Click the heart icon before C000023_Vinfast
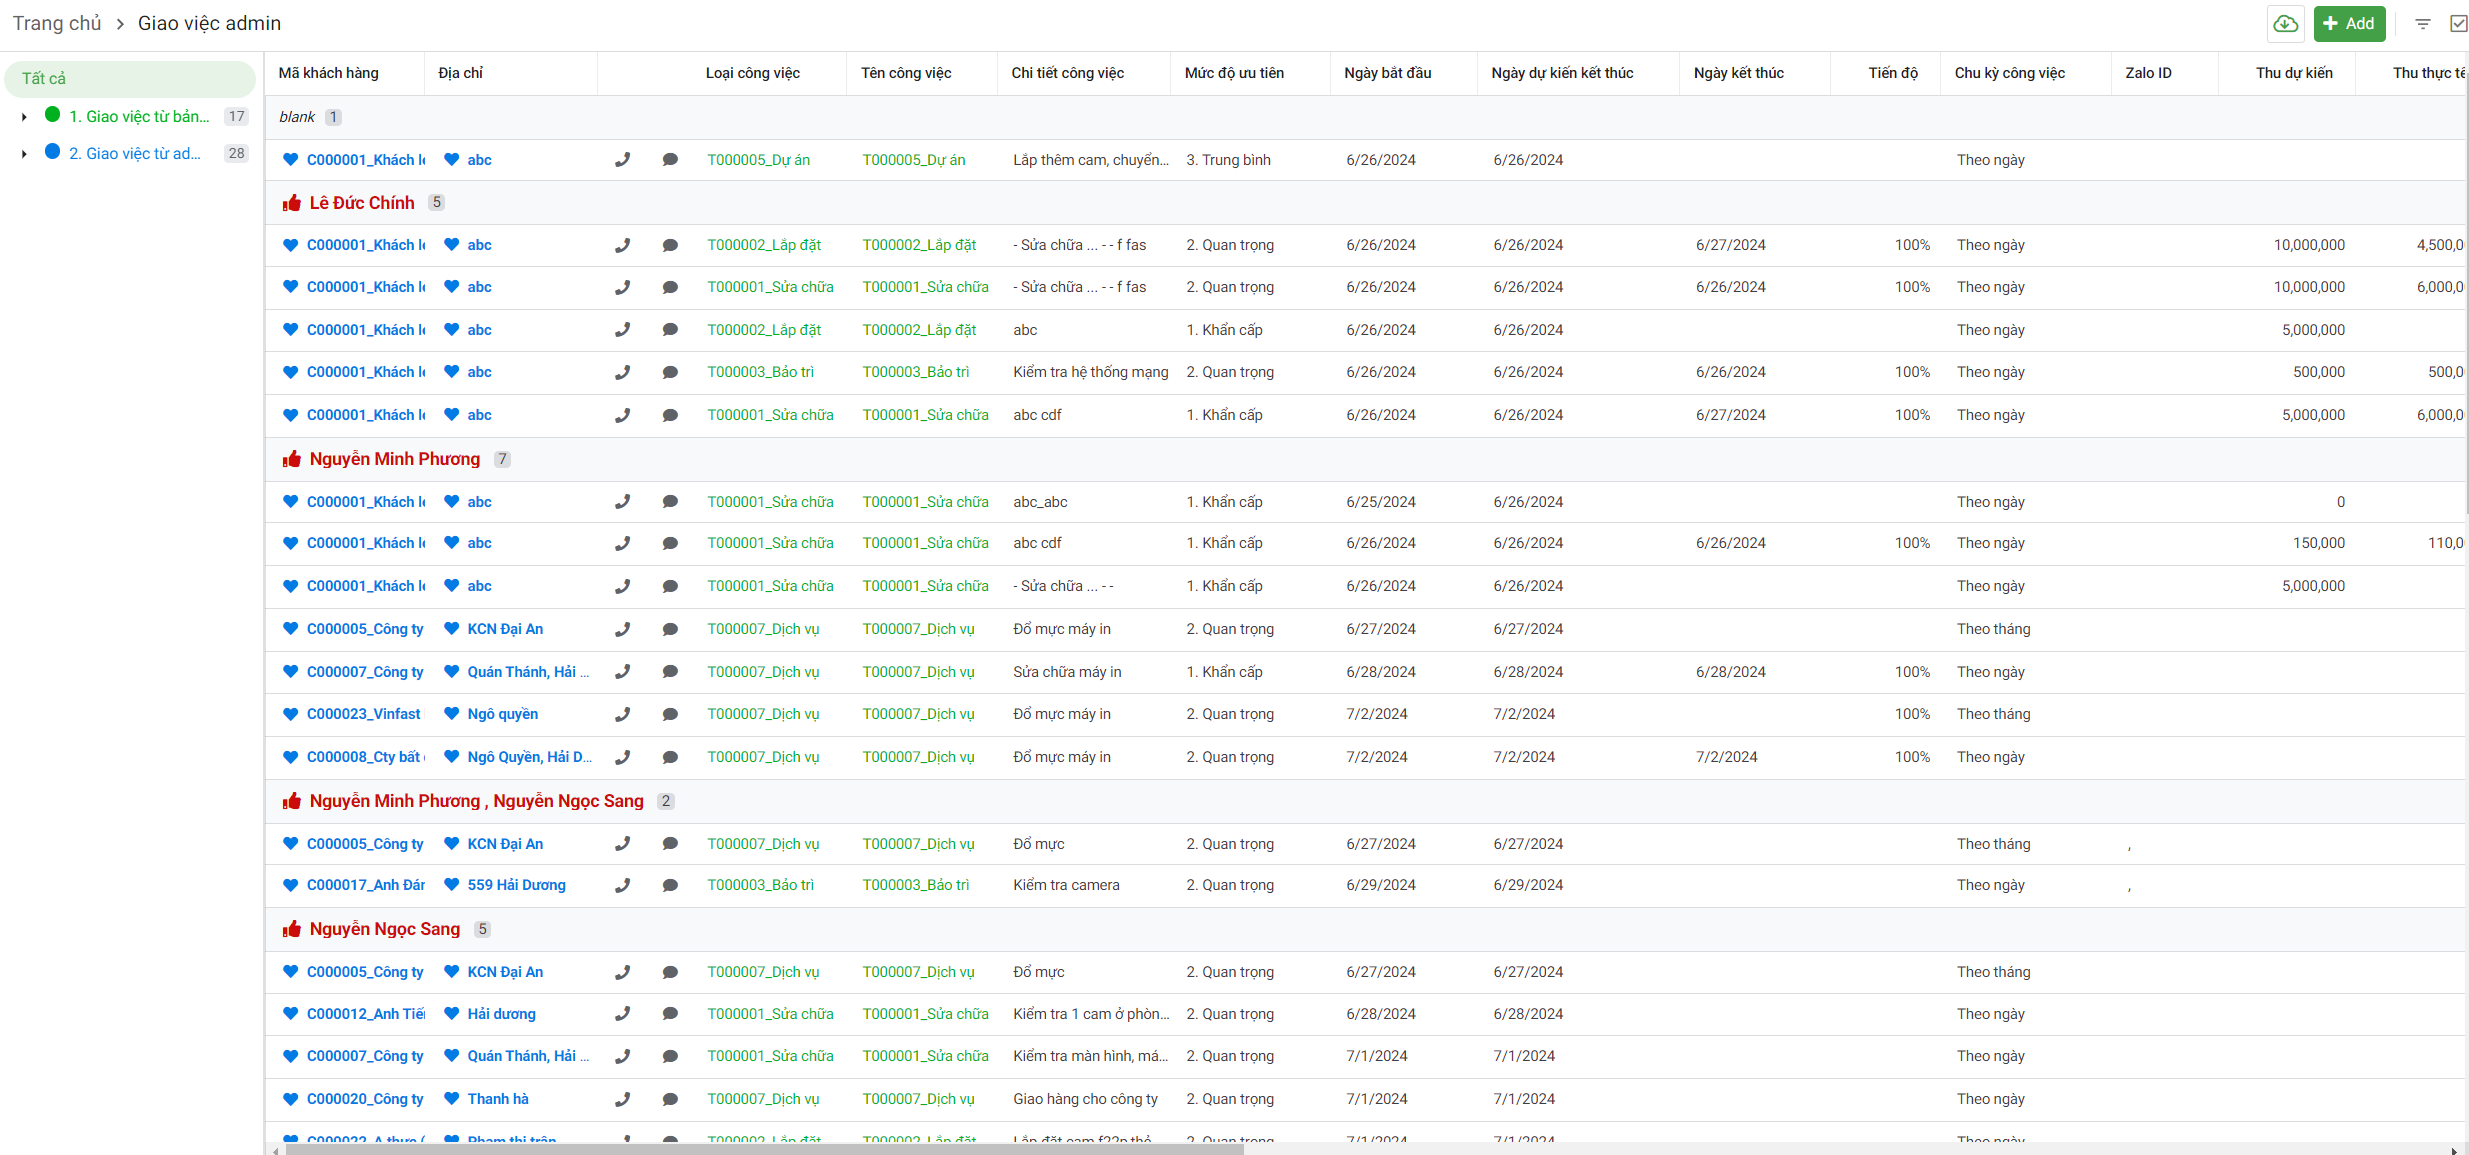 pyautogui.click(x=290, y=714)
